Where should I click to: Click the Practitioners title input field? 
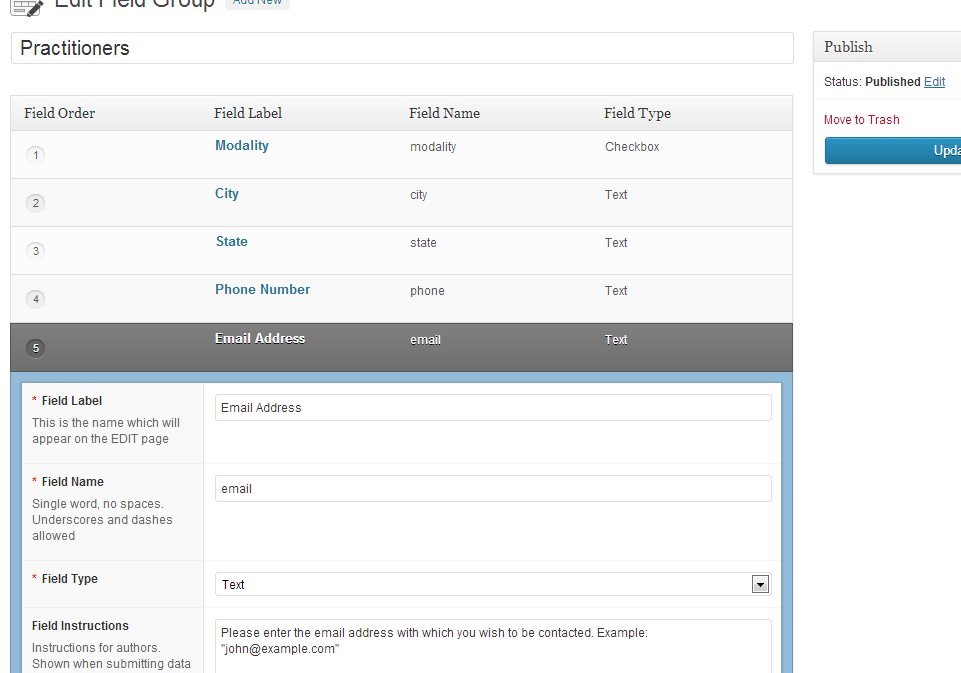click(x=400, y=48)
